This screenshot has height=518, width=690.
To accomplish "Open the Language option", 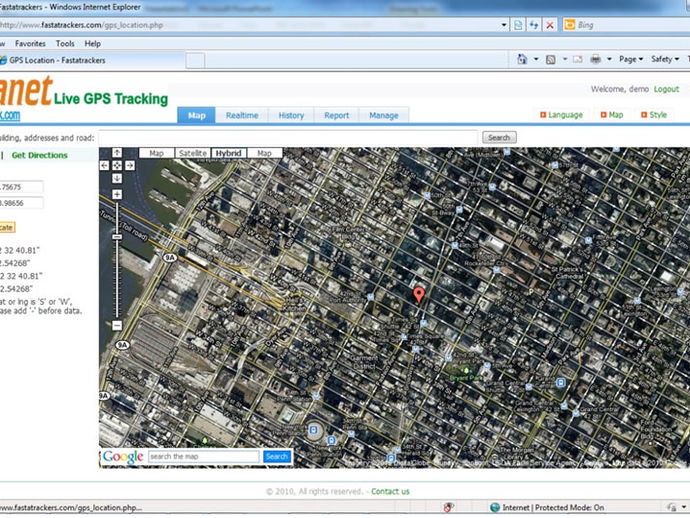I will (x=561, y=115).
